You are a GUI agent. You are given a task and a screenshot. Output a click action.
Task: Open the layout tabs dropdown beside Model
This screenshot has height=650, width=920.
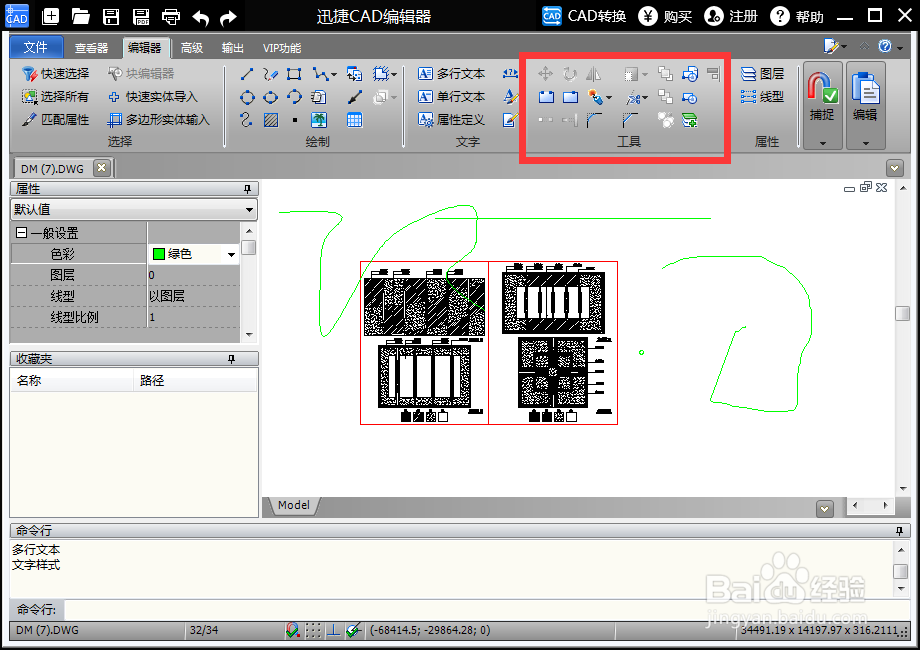pos(825,509)
